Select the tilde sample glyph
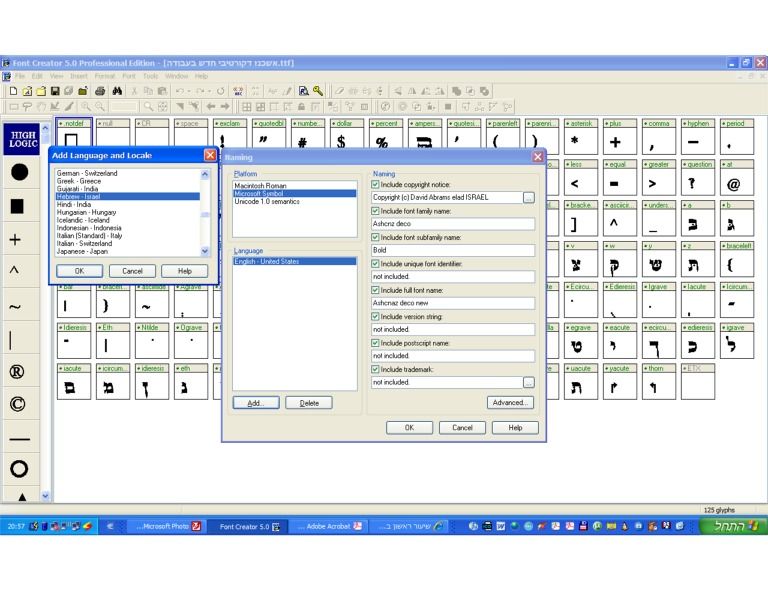The width and height of the screenshot is (768, 591). click(x=15, y=307)
